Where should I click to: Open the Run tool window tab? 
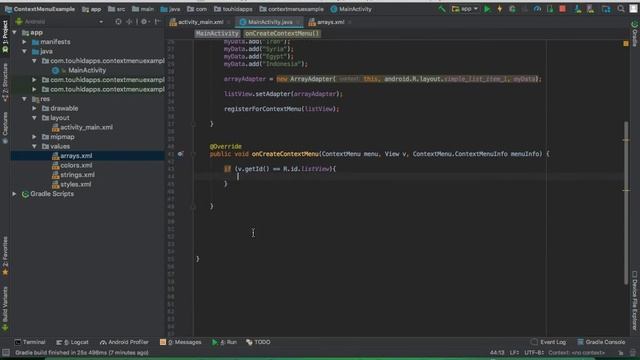click(224, 342)
